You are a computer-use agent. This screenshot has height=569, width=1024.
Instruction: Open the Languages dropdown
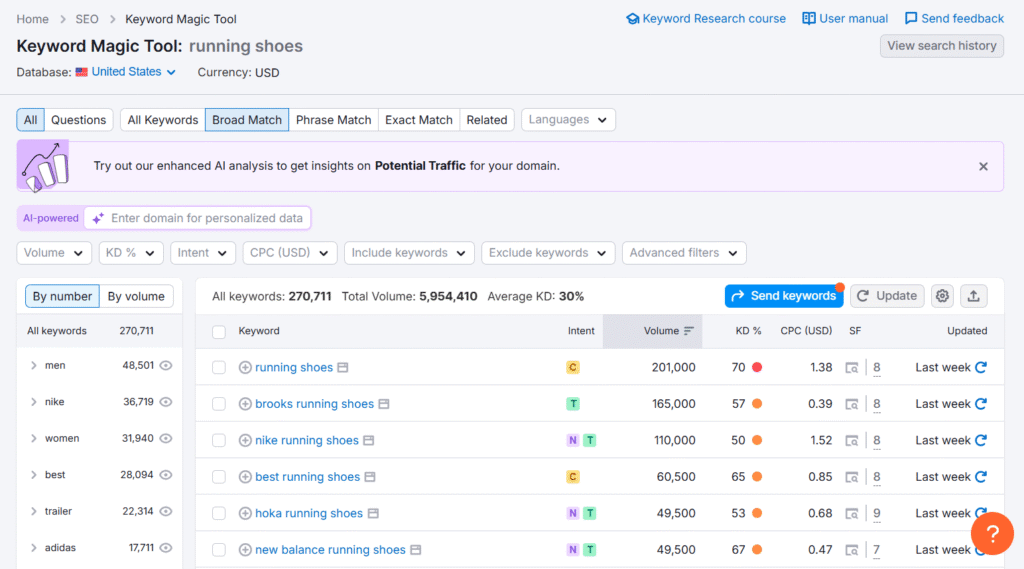click(x=568, y=120)
